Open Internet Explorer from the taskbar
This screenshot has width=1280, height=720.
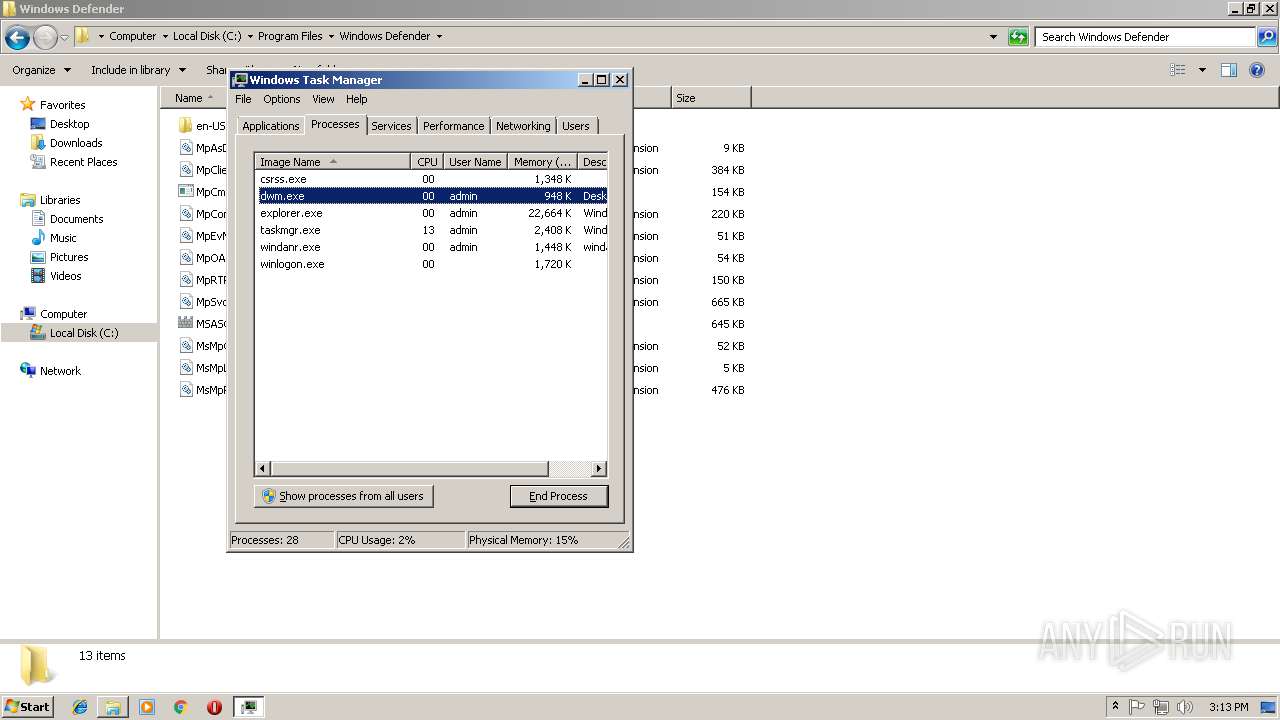[80, 707]
